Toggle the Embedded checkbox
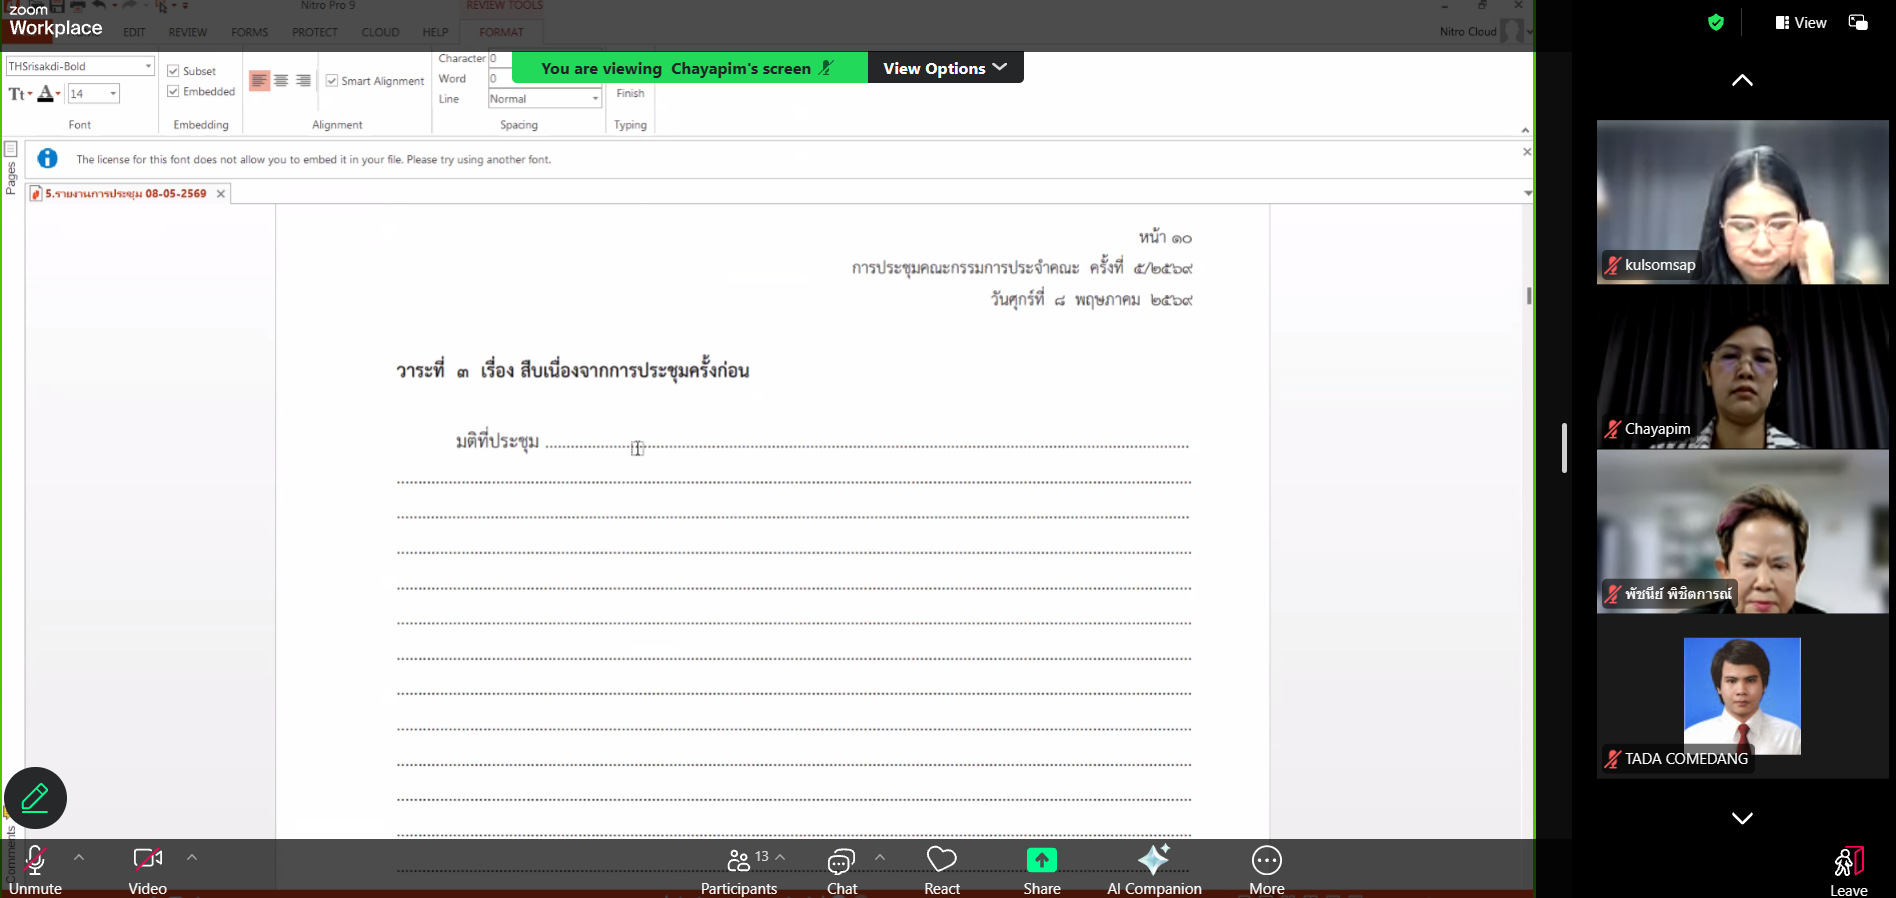Screen dimensions: 1896x898 point(173,91)
